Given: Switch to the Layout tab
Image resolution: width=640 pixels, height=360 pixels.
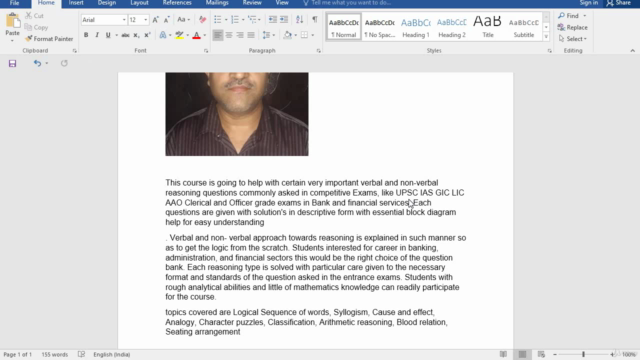Looking at the screenshot, I should click(x=139, y=3).
